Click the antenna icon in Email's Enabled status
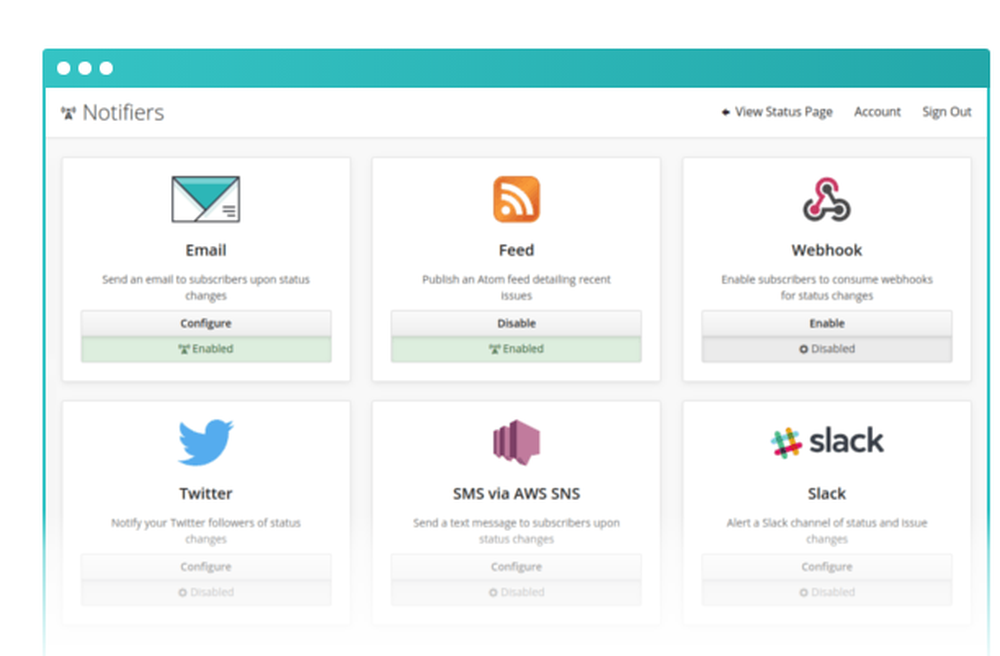 click(184, 349)
